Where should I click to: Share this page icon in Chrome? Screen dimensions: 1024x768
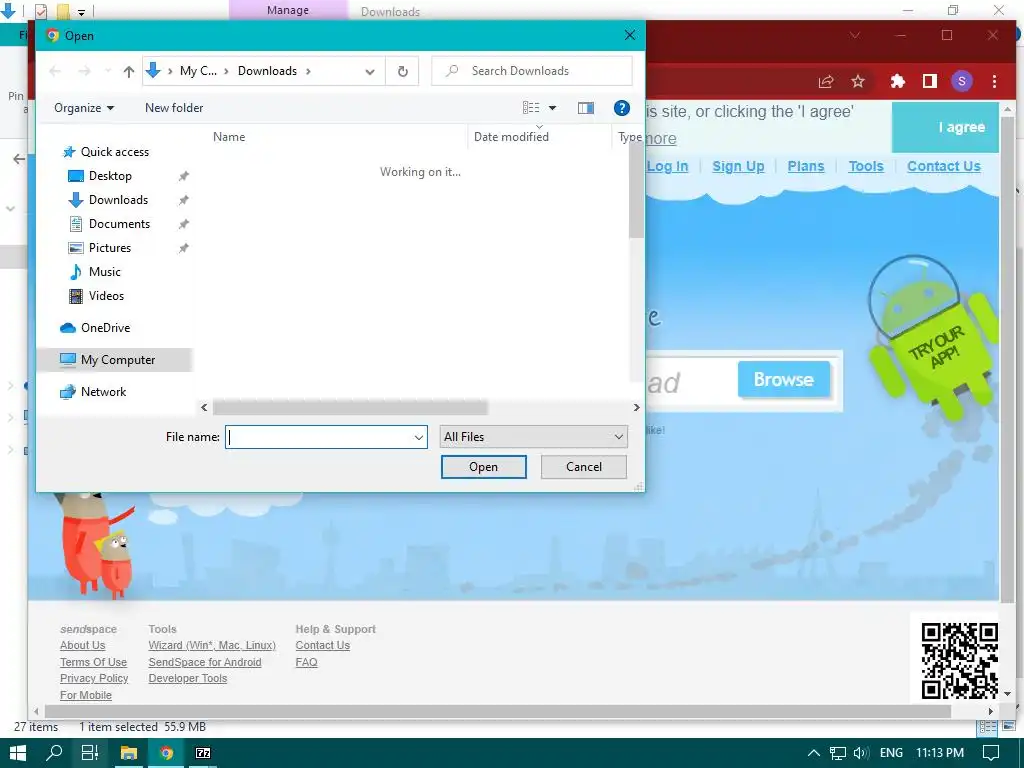click(x=826, y=81)
